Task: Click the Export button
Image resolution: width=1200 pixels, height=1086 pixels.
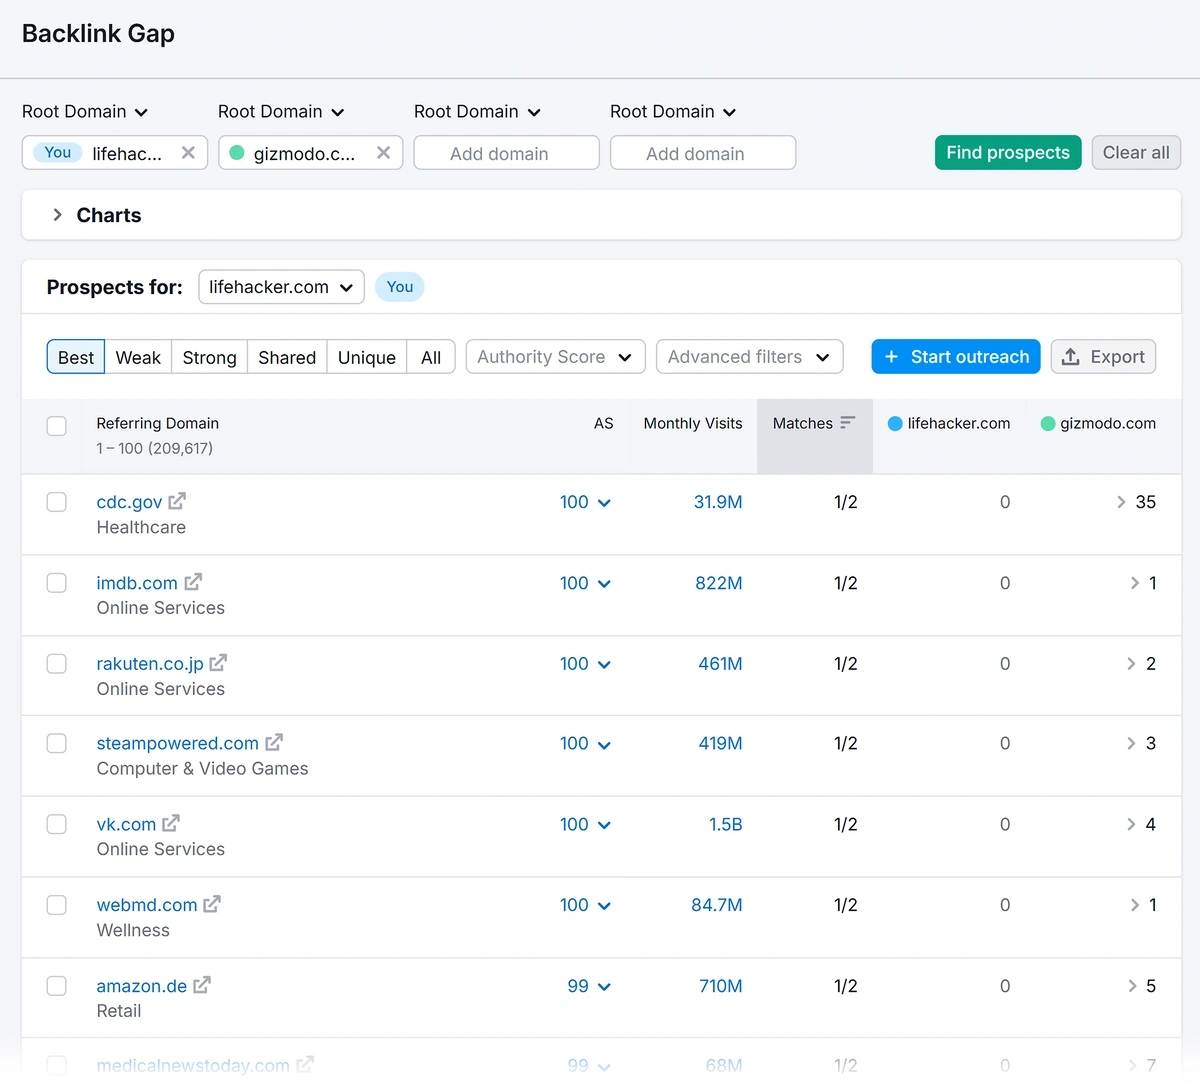Action: 1103,357
